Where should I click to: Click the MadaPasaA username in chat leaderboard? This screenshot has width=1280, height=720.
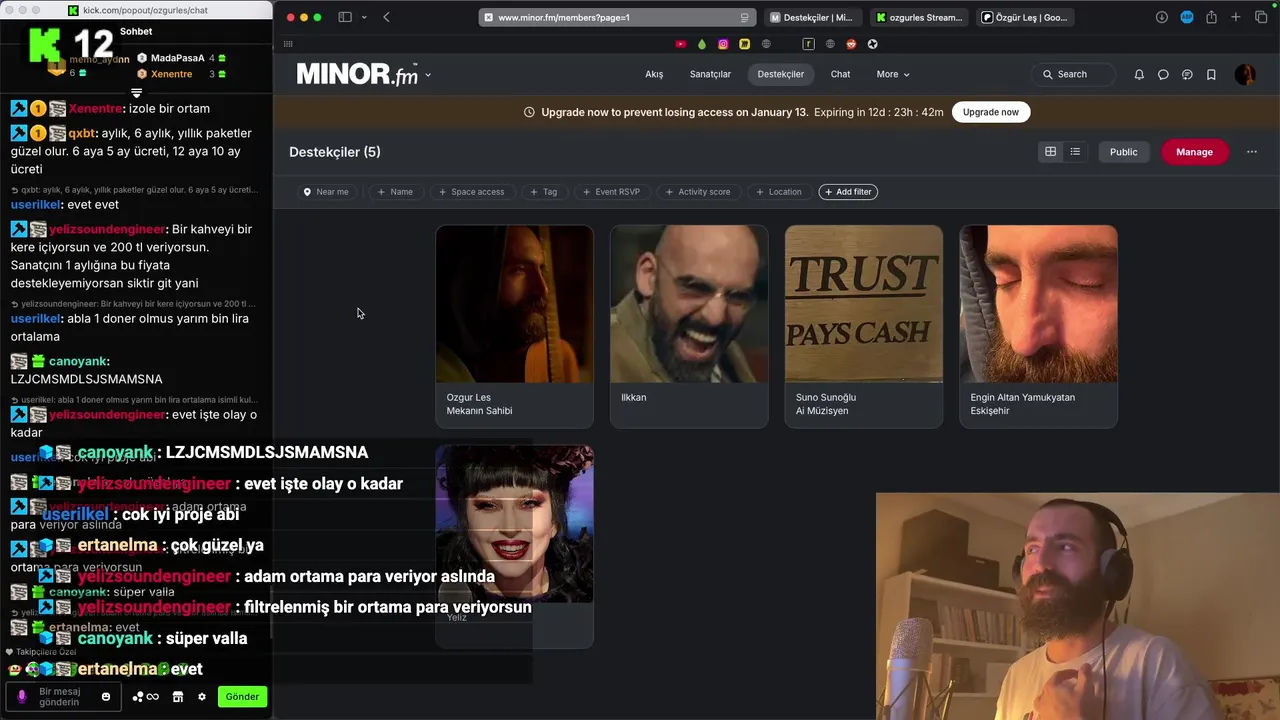178,58
